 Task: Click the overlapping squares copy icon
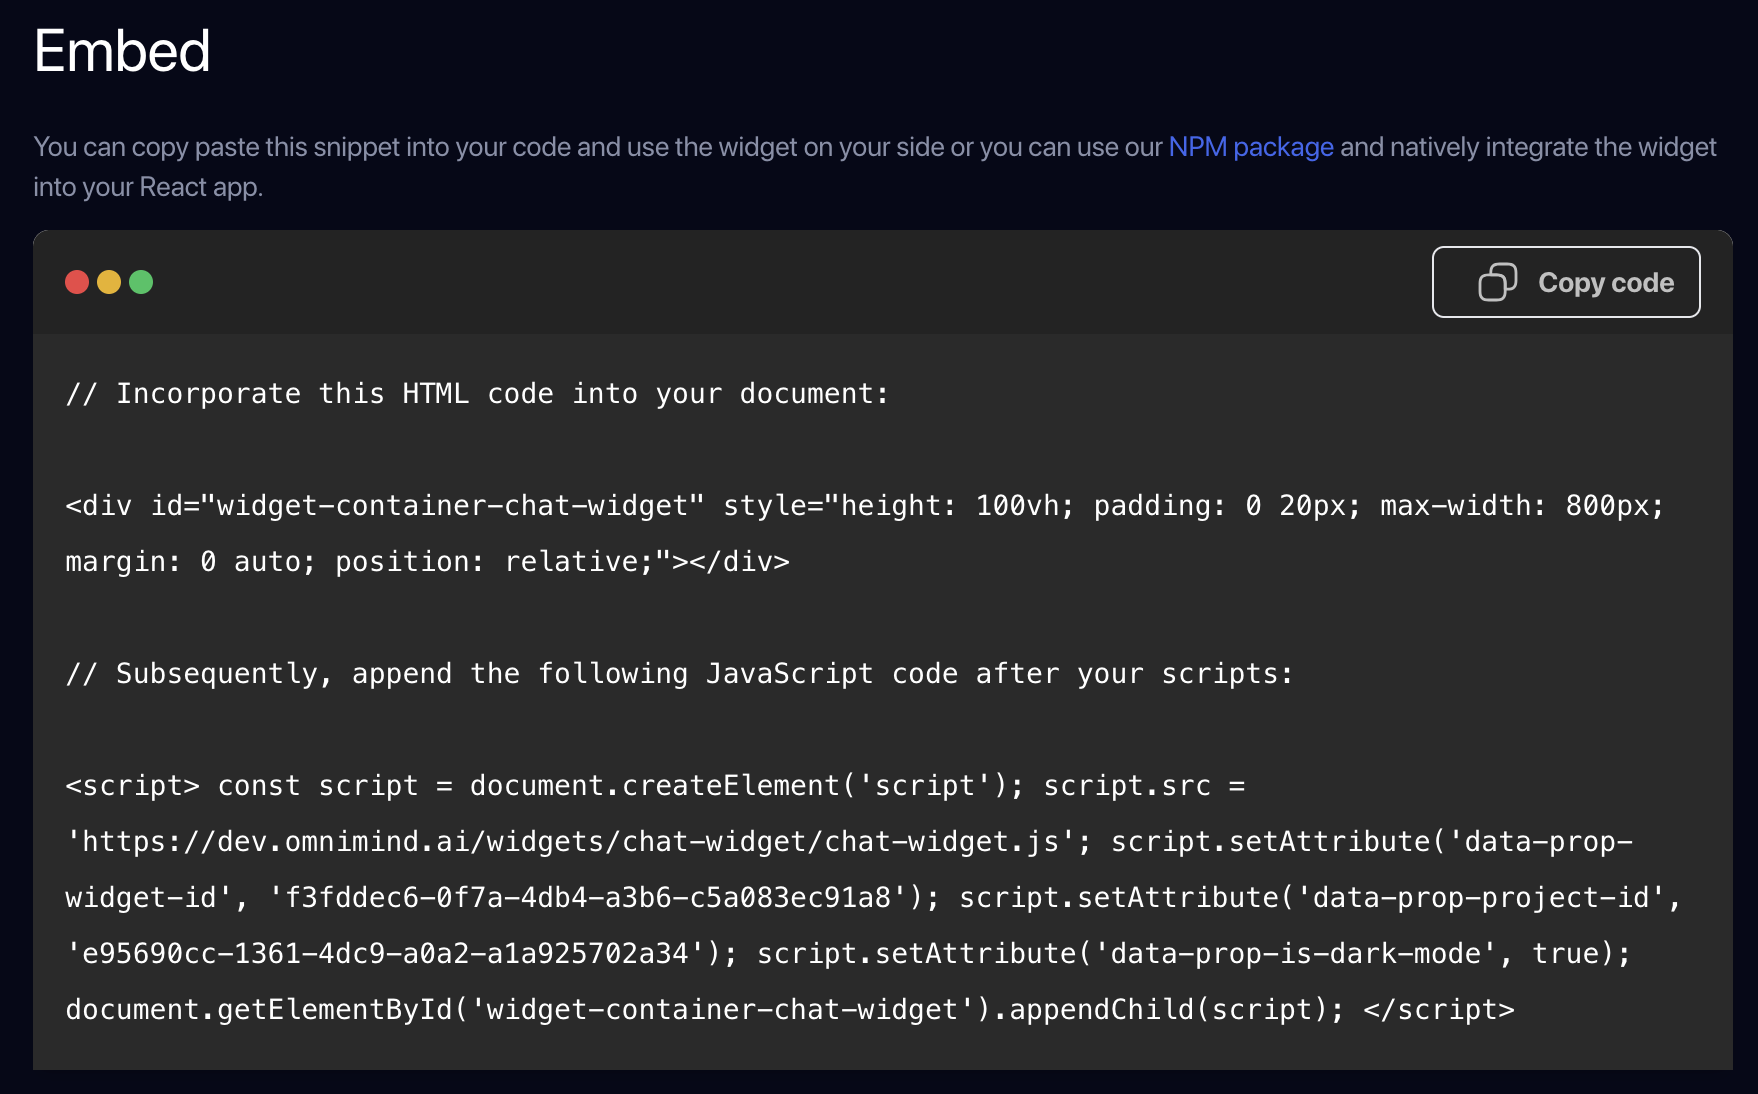1497,282
